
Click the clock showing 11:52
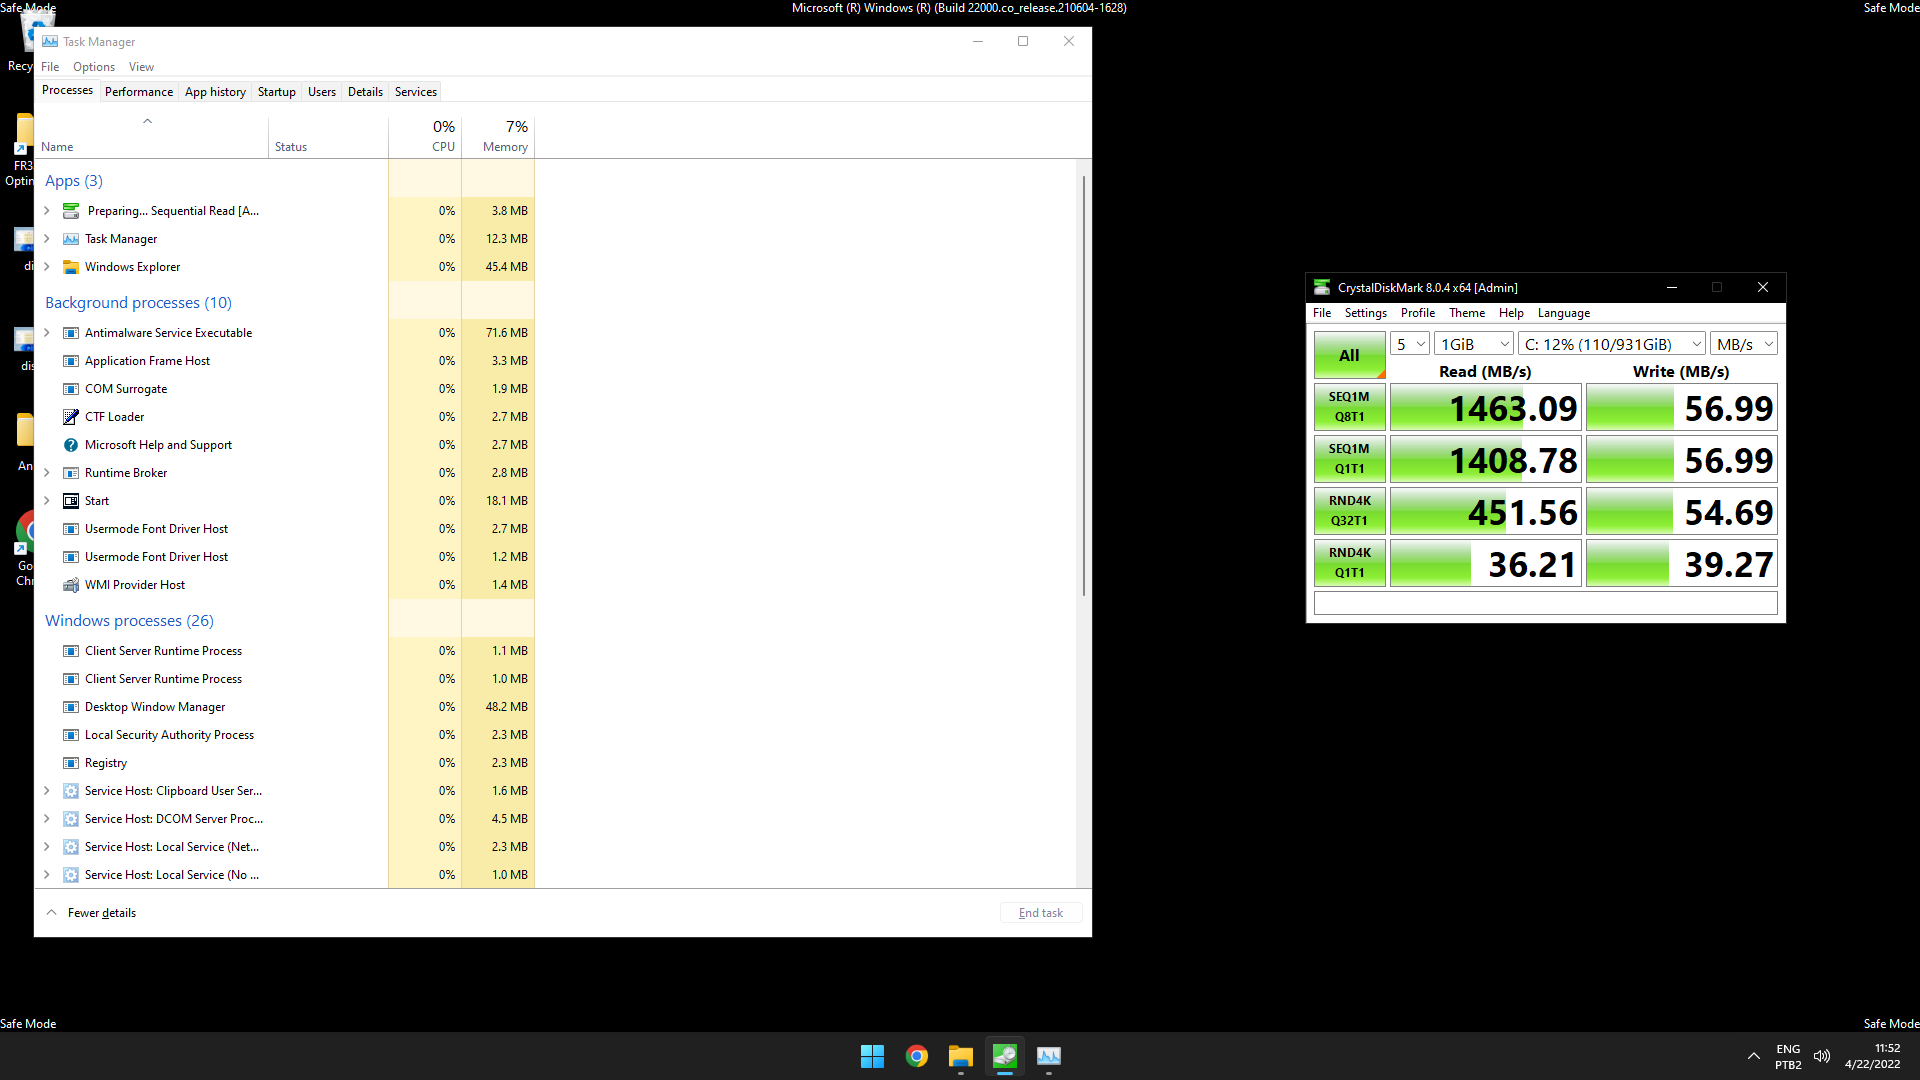1872,1056
